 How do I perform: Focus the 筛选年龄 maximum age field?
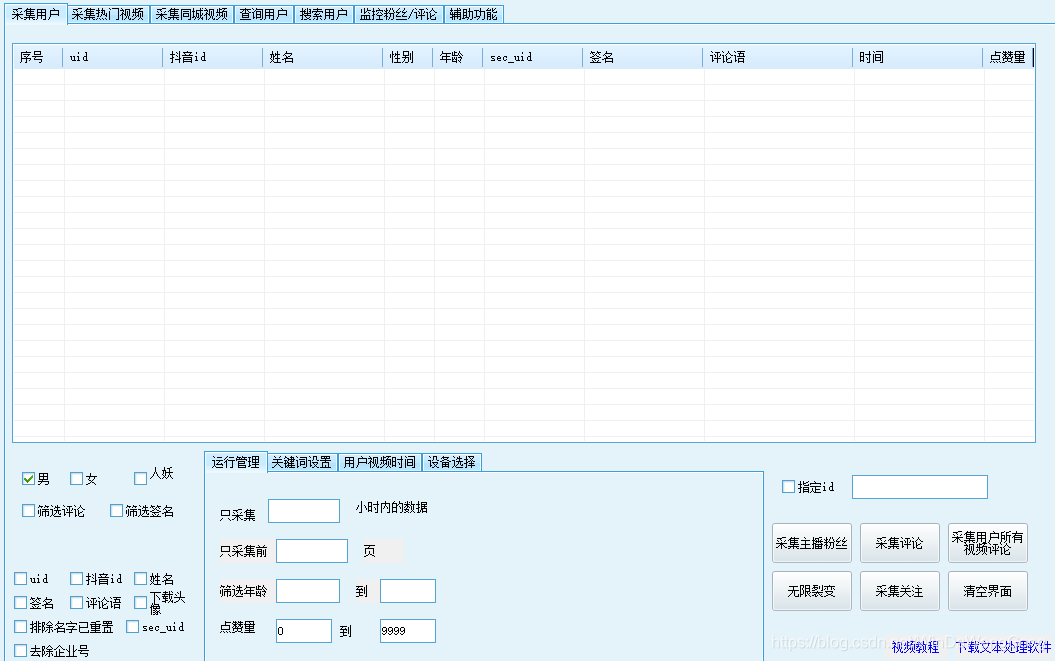[x=408, y=591]
